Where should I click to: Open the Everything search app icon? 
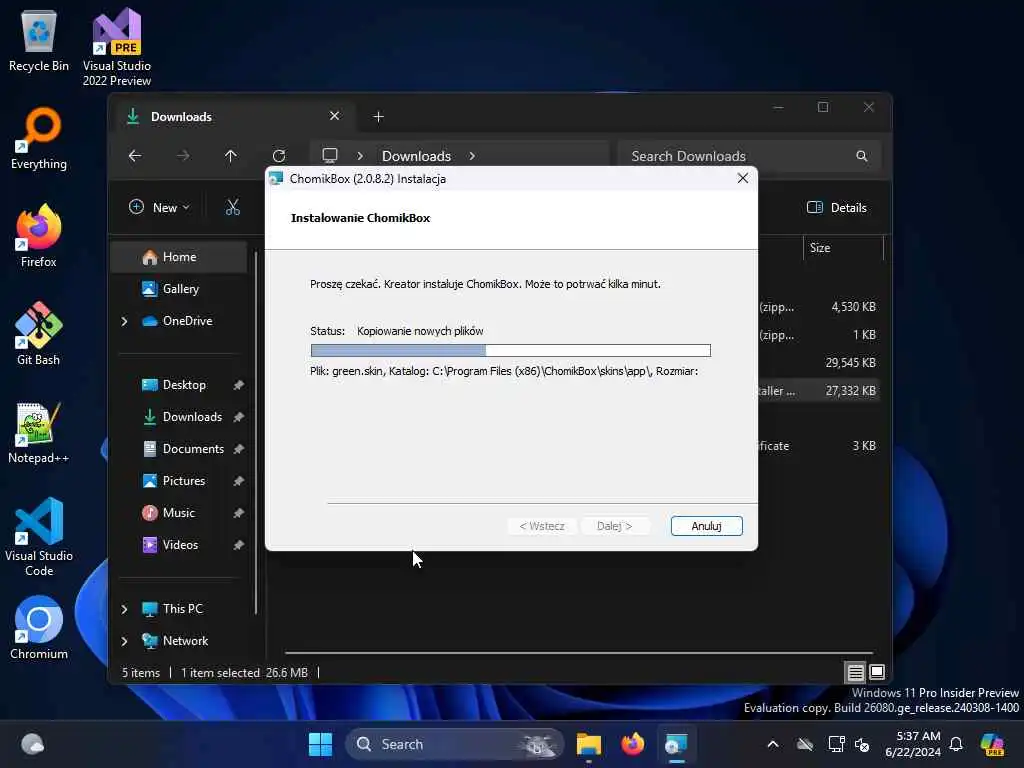[x=39, y=138]
